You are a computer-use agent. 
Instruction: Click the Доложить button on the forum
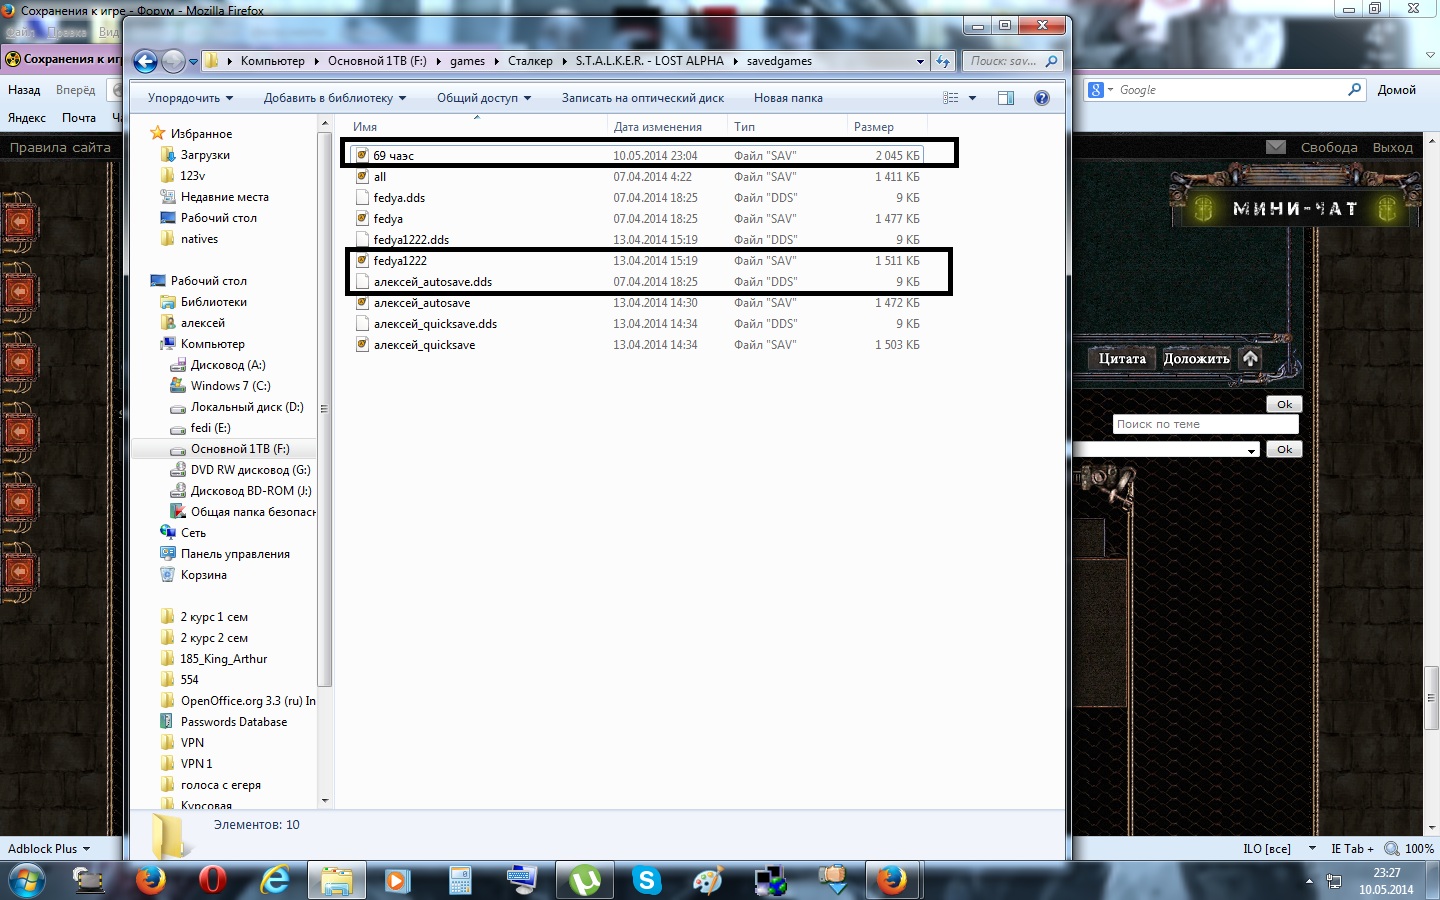coord(1196,358)
